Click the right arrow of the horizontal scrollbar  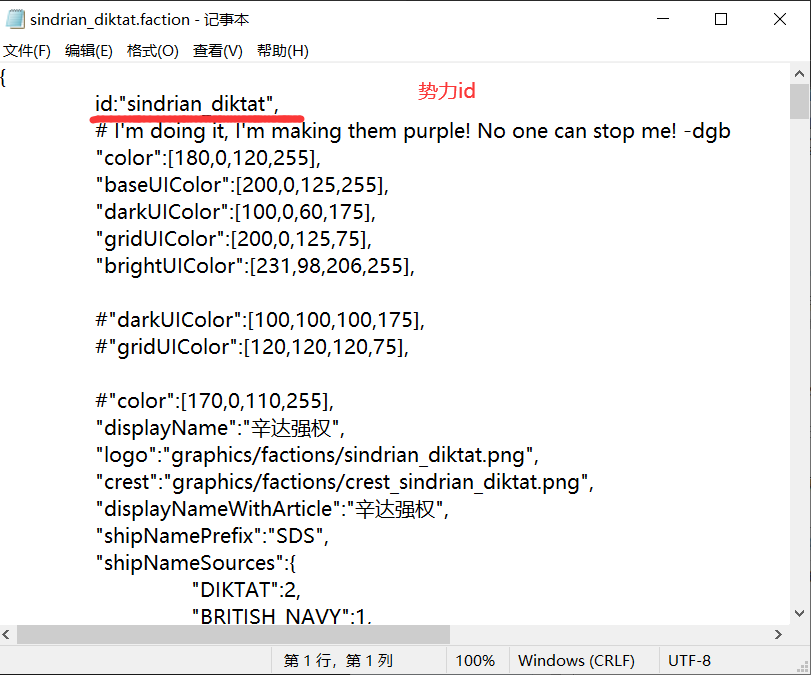(779, 634)
